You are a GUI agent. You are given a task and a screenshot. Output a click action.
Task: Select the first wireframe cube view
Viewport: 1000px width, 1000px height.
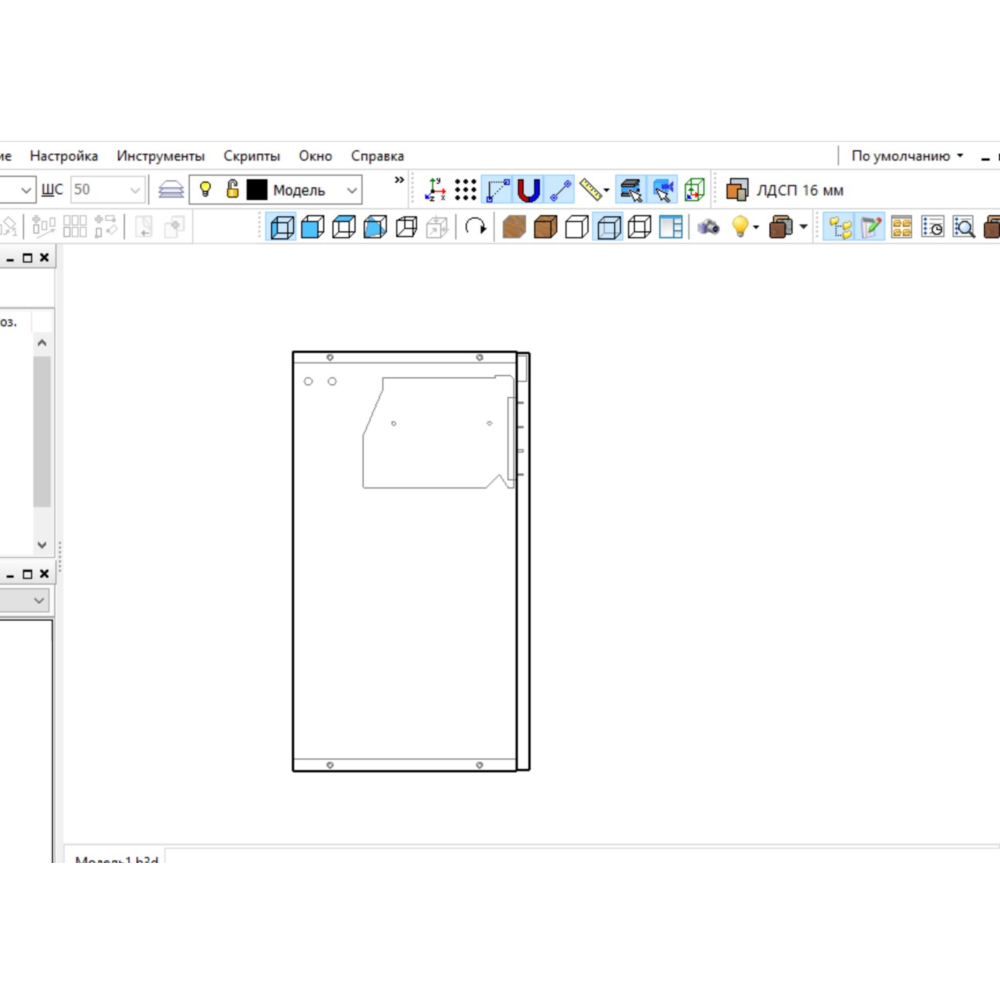(282, 228)
